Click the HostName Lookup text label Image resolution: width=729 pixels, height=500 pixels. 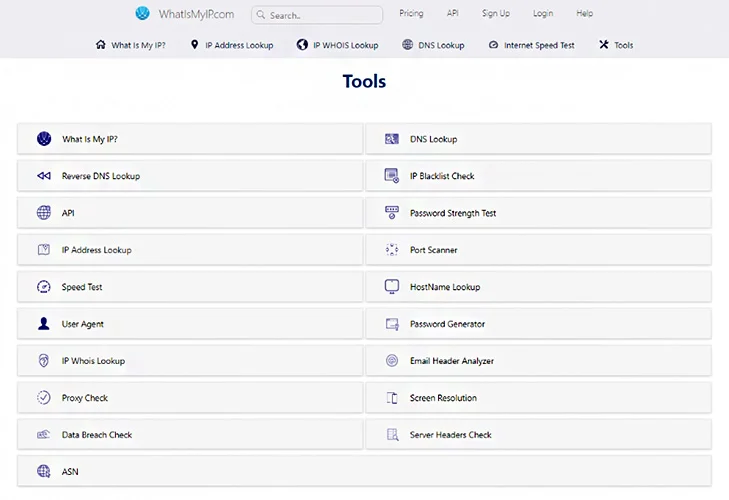click(445, 287)
